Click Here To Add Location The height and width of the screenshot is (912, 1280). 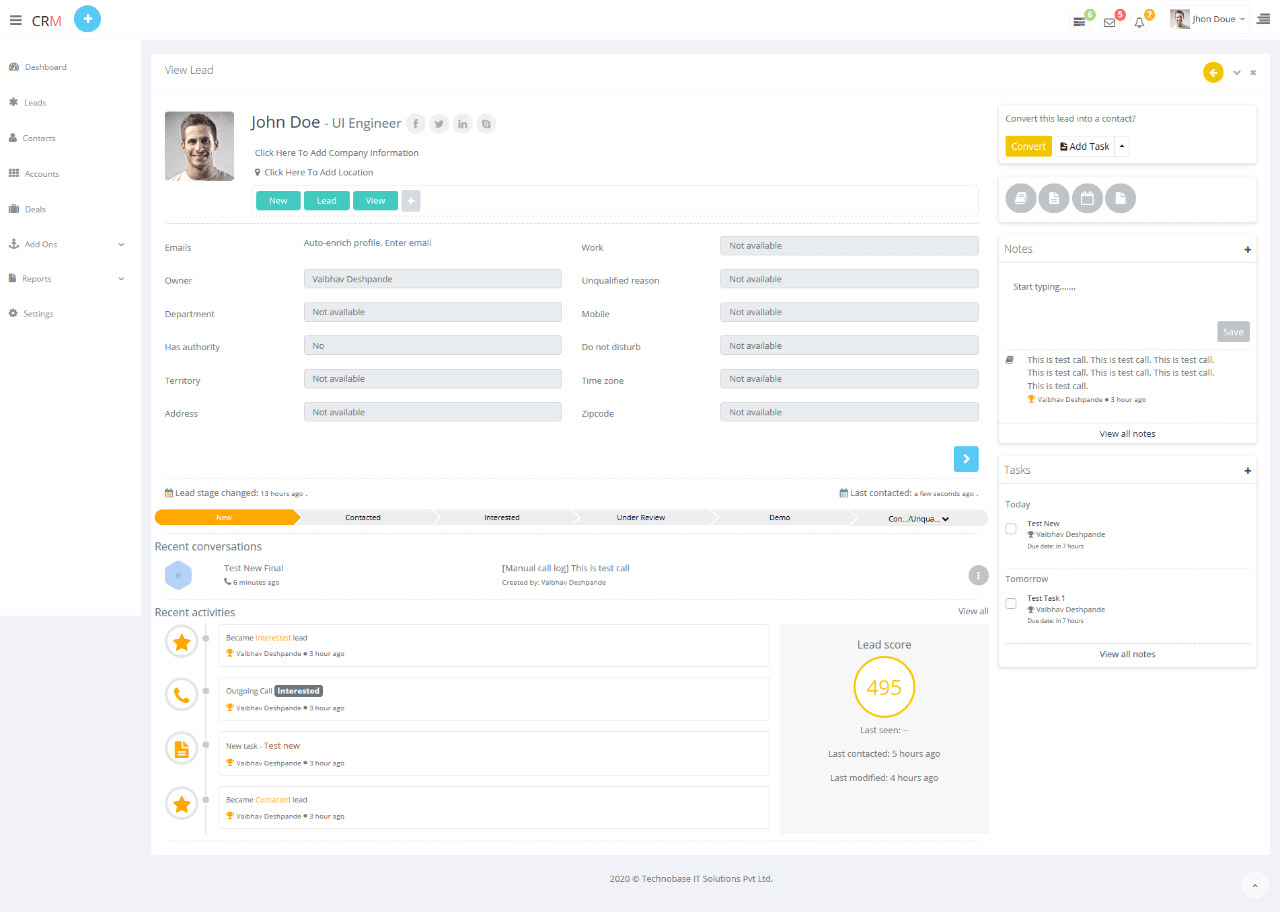click(x=319, y=172)
